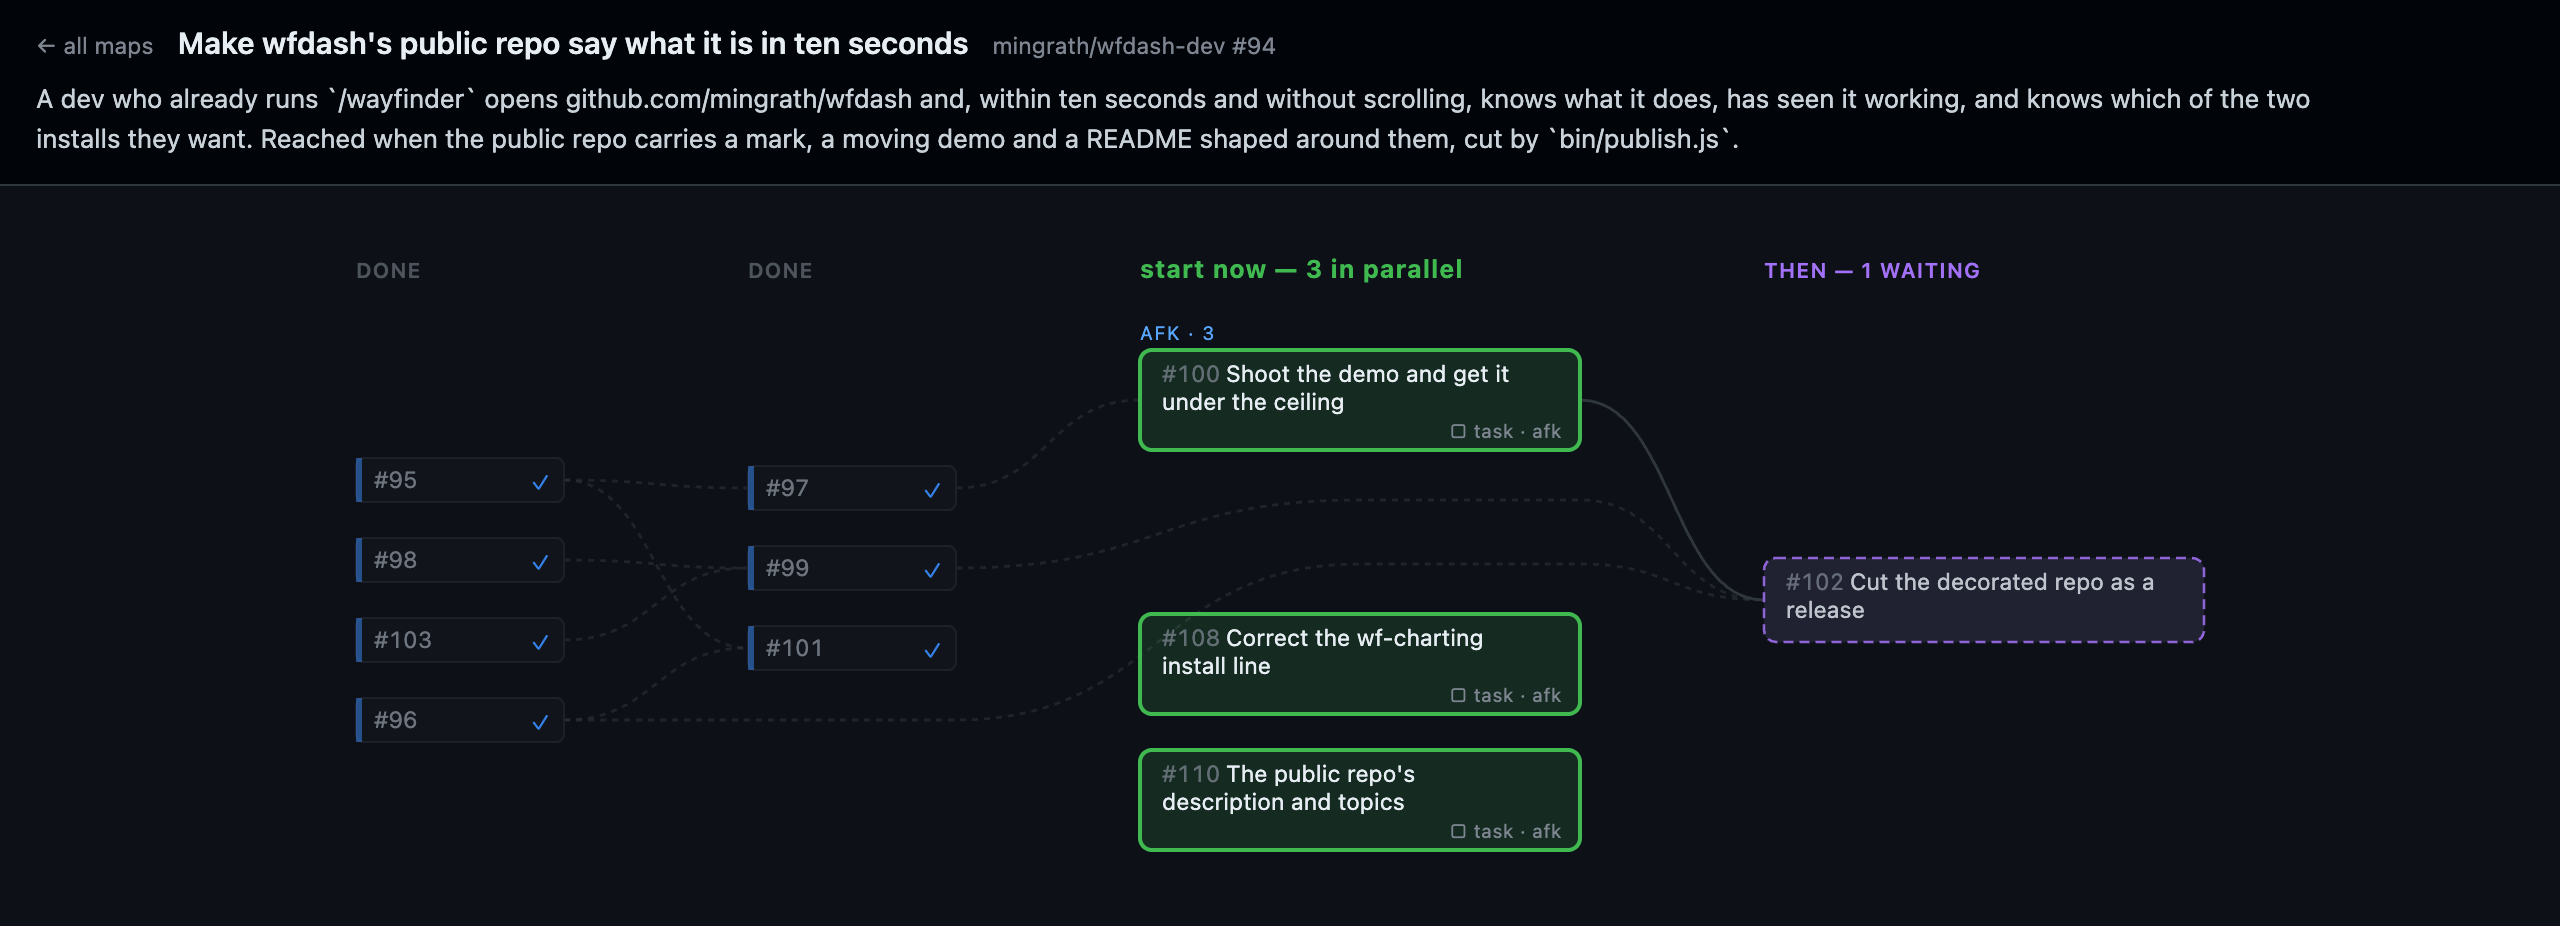Screen dimensions: 2560x926
Task: Click the checkmark on issue #95
Action: pos(540,482)
